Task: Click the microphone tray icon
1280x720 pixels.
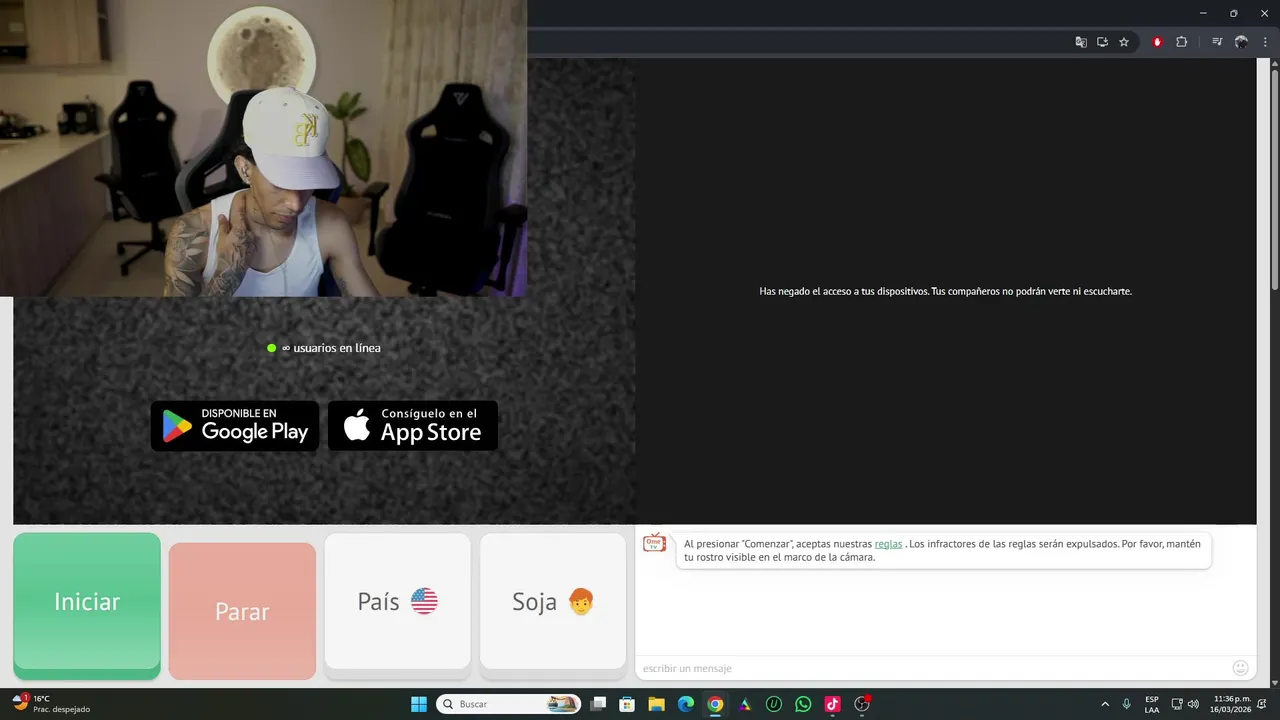Action: (x=1127, y=704)
